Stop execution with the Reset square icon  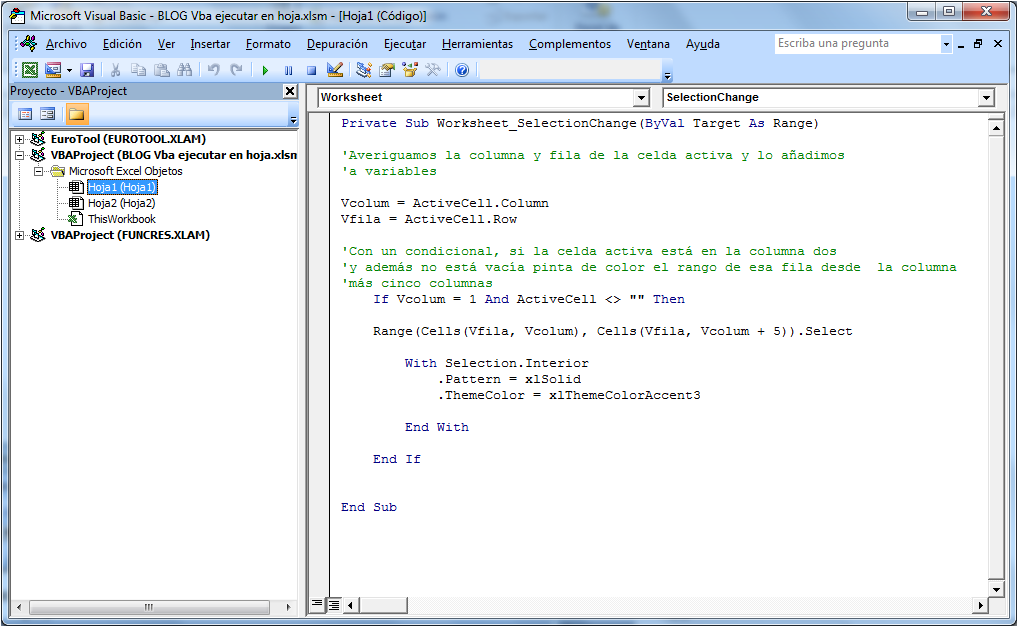tap(311, 70)
